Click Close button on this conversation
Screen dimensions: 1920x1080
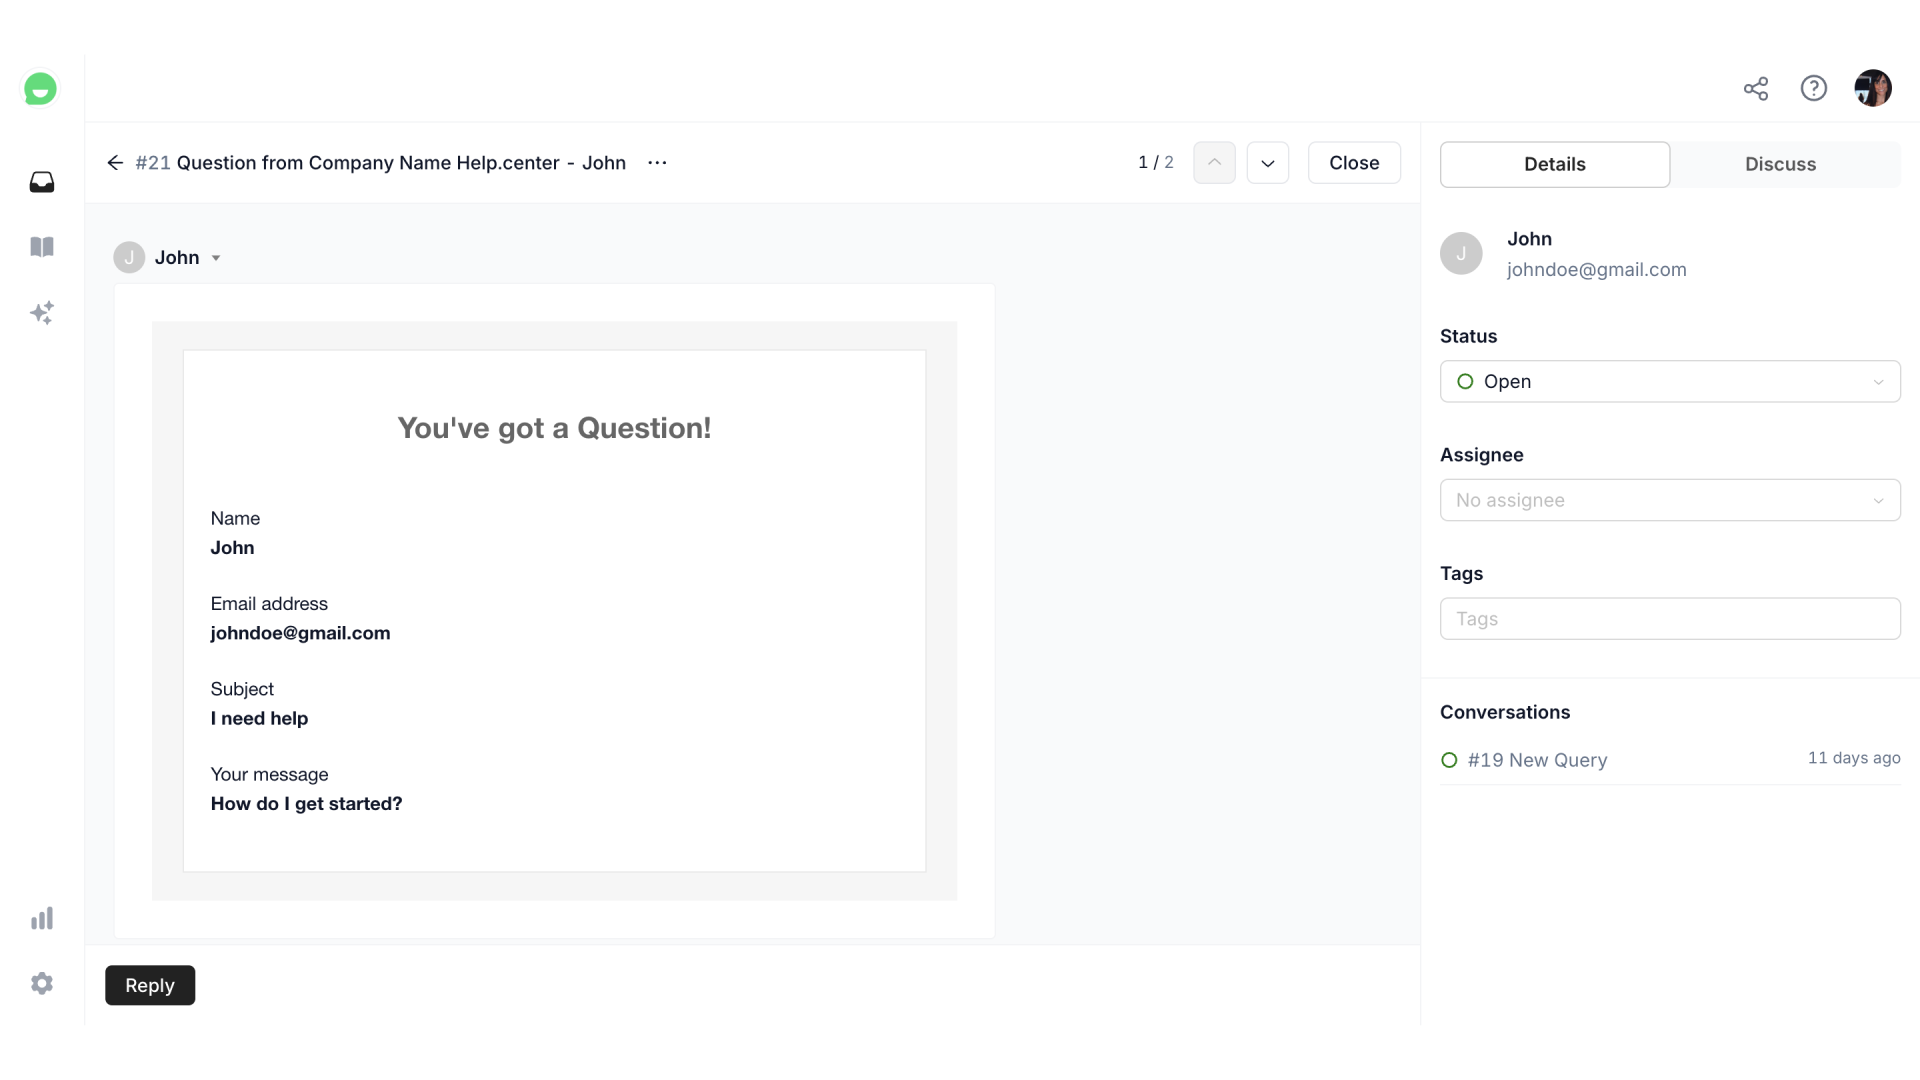pos(1354,162)
